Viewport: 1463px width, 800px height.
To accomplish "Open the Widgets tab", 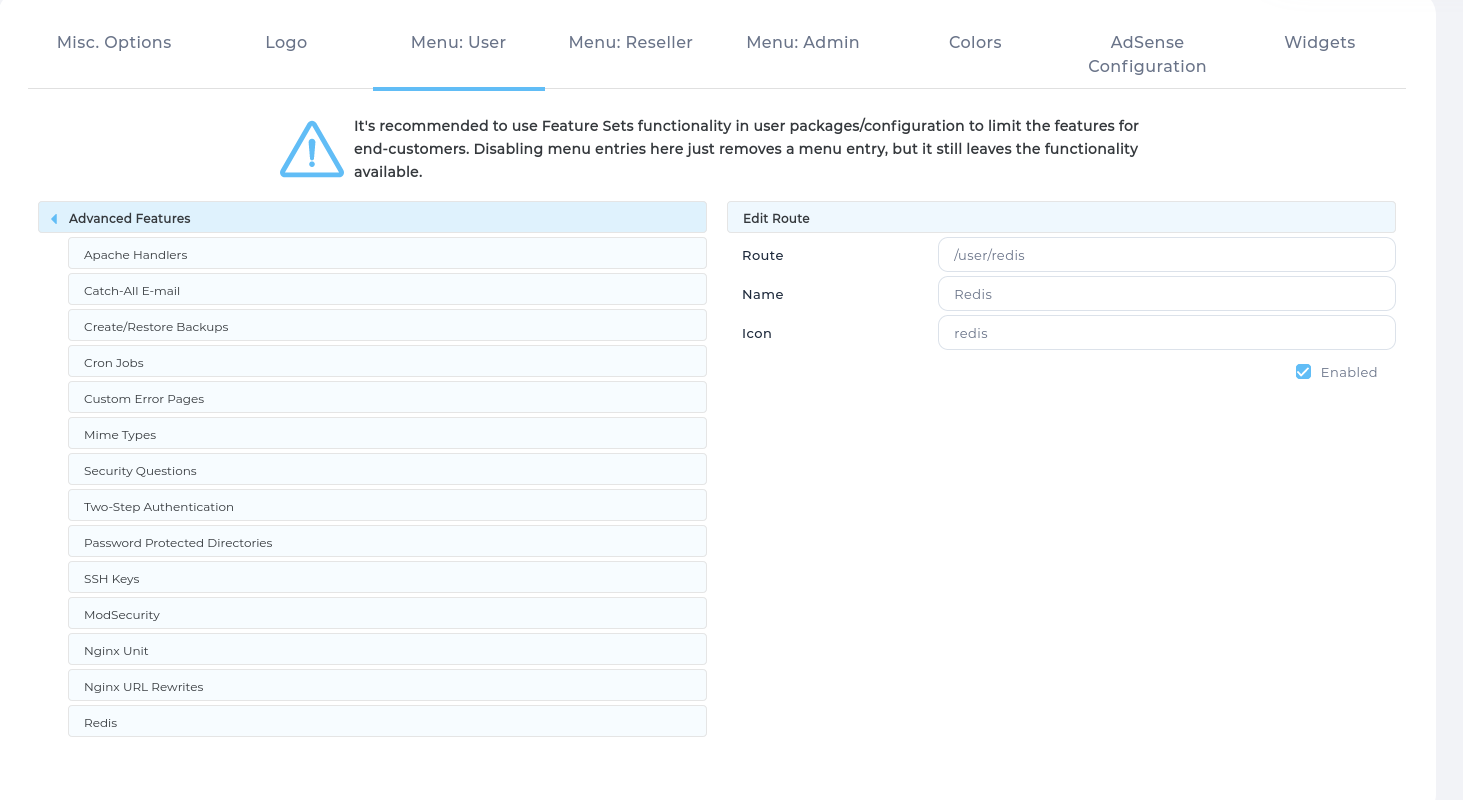I will click(x=1319, y=43).
